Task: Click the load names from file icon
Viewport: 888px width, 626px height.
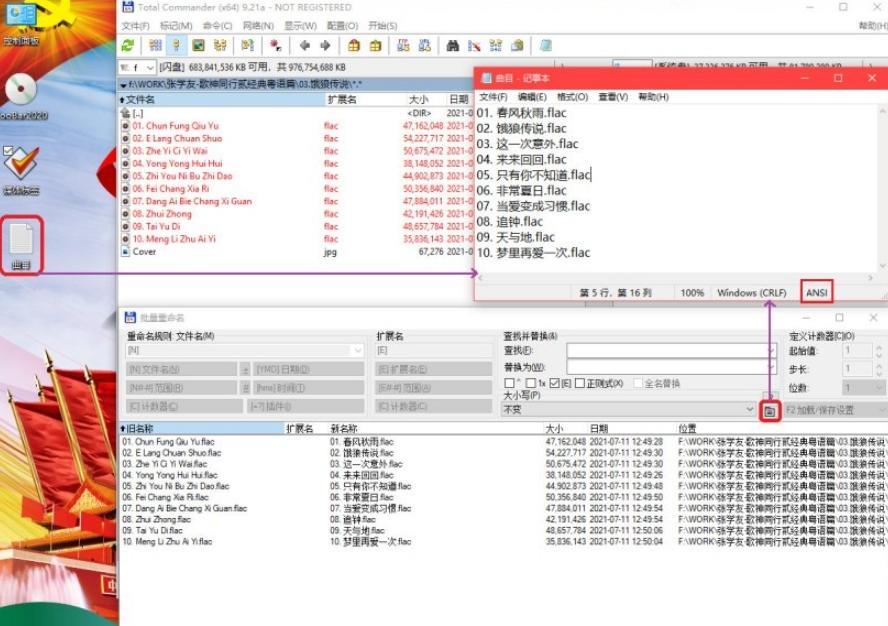Action: click(770, 411)
